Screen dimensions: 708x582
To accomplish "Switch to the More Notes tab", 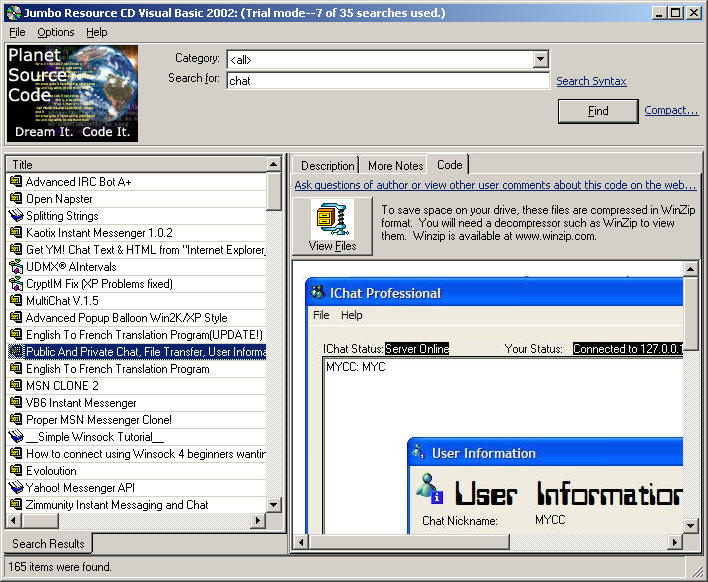I will 396,166.
